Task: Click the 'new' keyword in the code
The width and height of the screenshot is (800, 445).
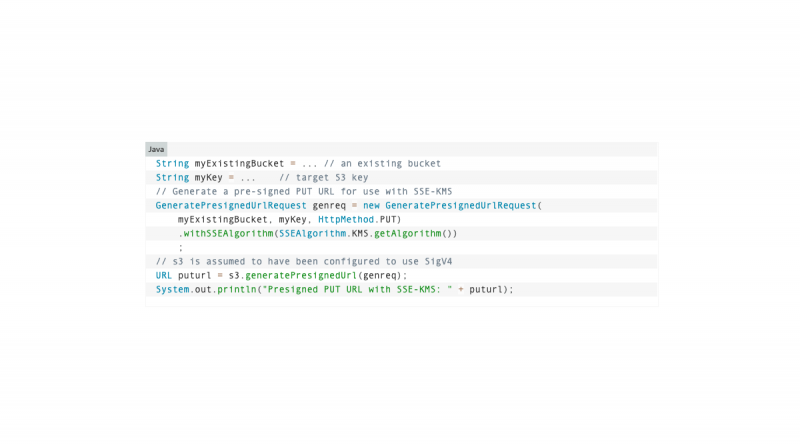Action: click(x=371, y=205)
